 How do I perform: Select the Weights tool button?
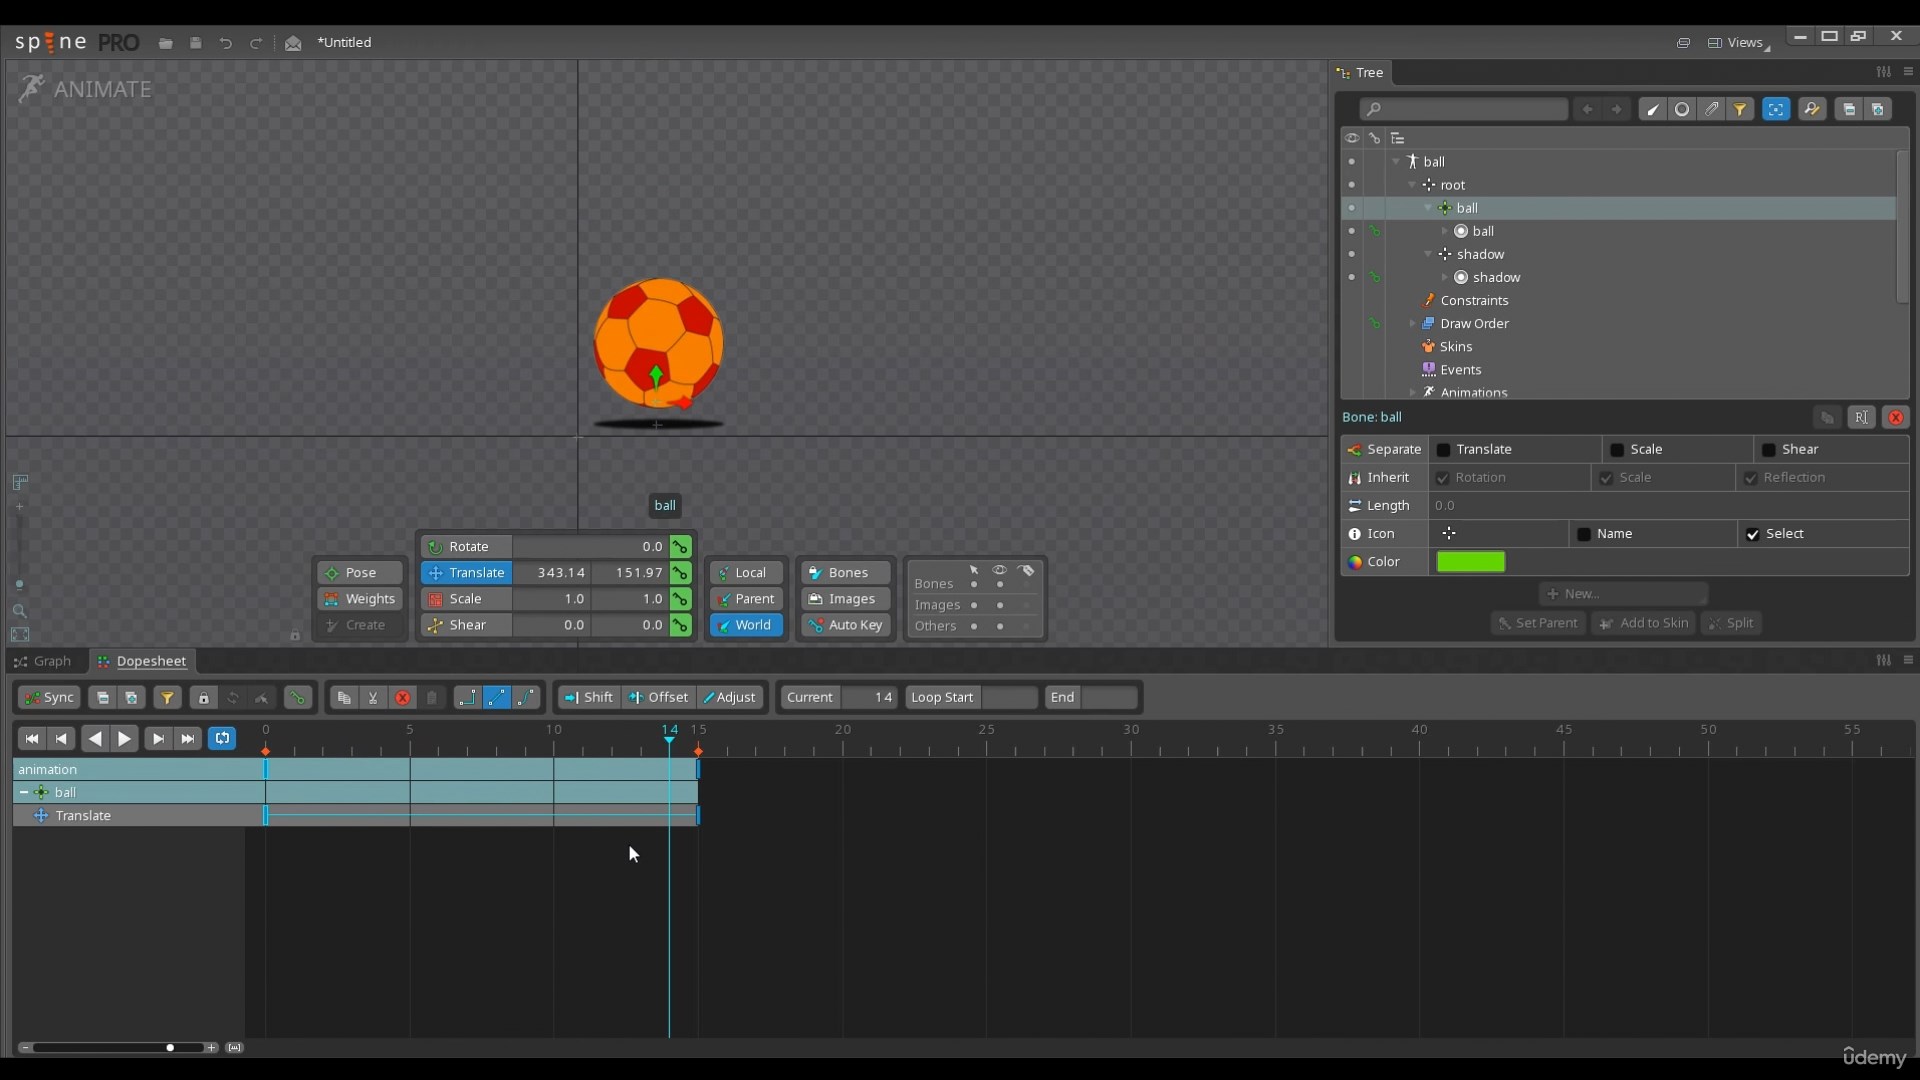[x=360, y=599]
